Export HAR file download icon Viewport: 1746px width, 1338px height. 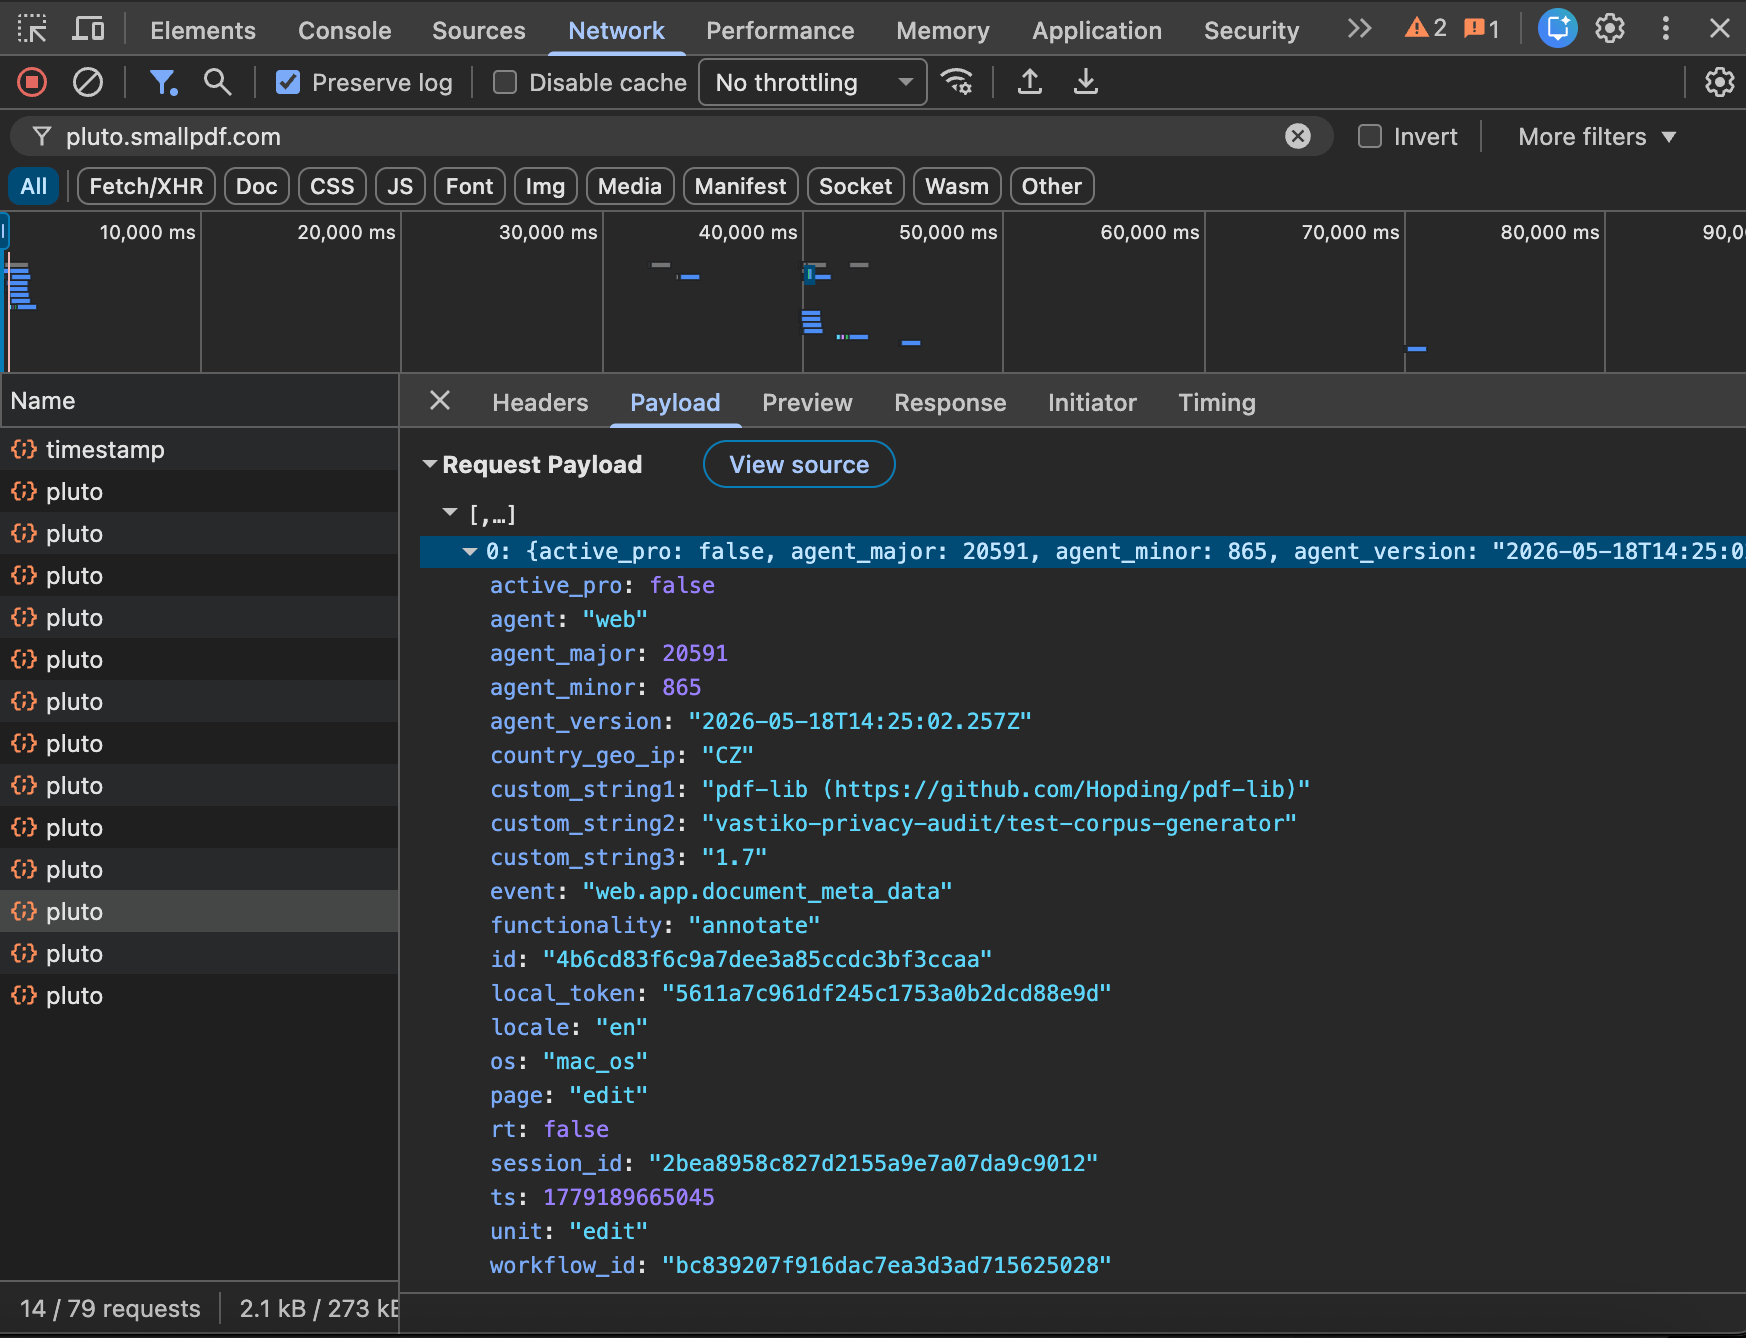tap(1086, 82)
